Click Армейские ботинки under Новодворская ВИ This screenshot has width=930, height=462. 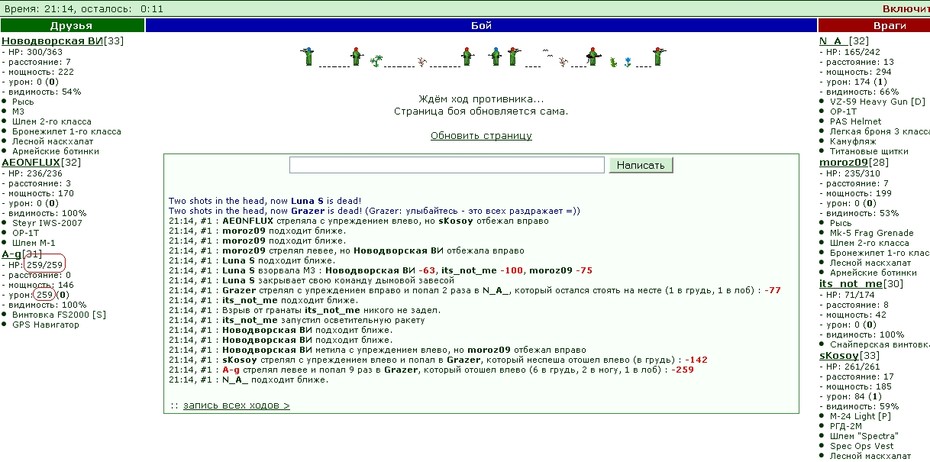pos(55,151)
